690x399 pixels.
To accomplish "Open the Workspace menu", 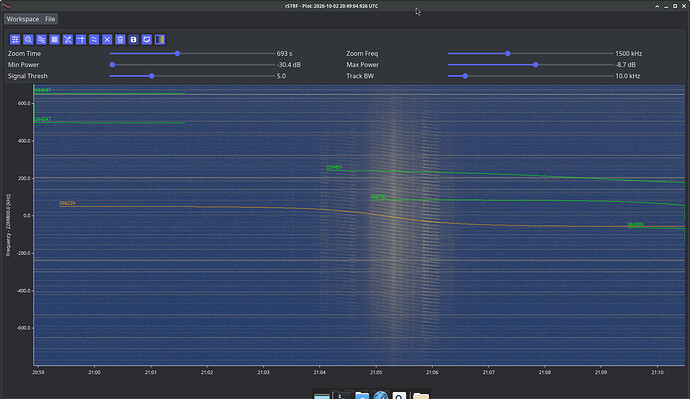I will [x=22, y=19].
